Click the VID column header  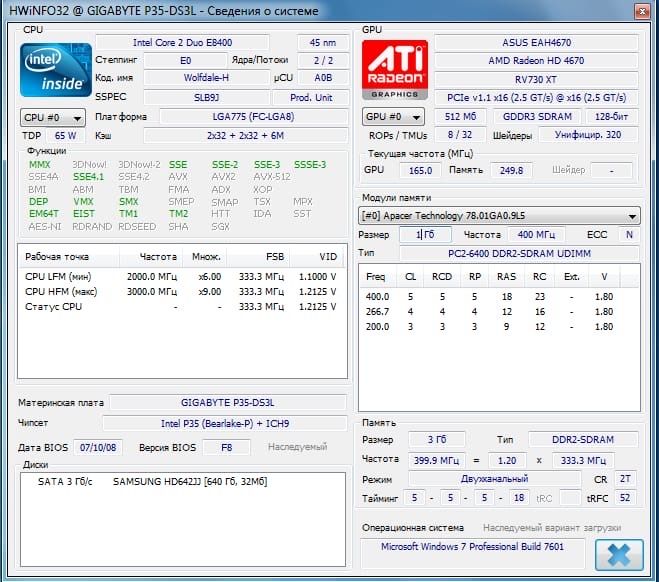pyautogui.click(x=317, y=257)
